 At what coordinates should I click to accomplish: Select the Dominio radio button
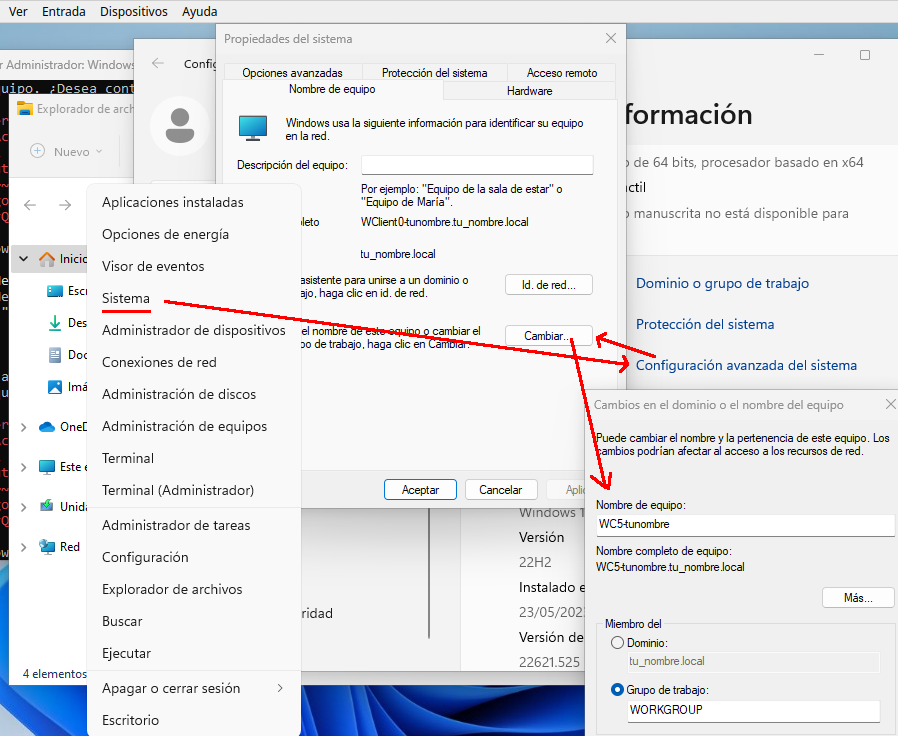618,643
